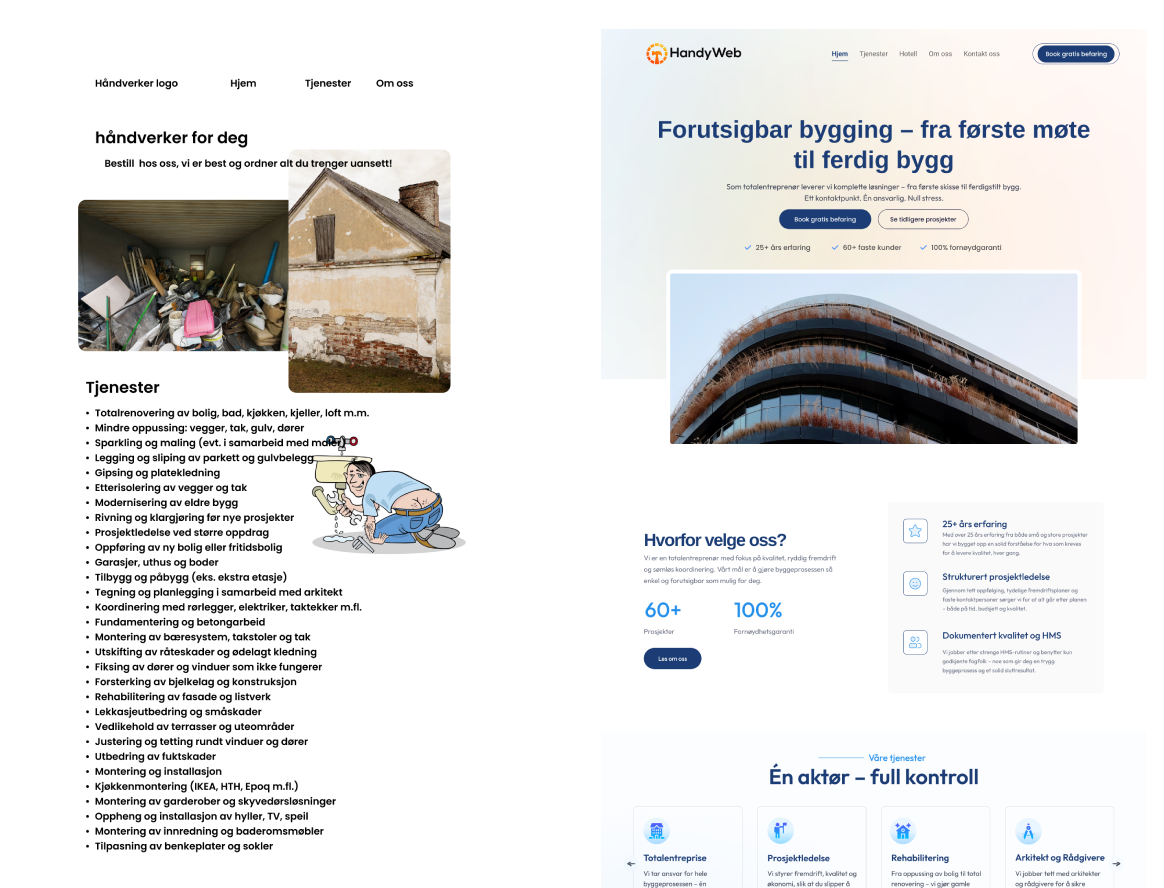Click the people icon beside Dokumentert kvalitet og HMS
The height and width of the screenshot is (888, 1164).
(x=915, y=642)
